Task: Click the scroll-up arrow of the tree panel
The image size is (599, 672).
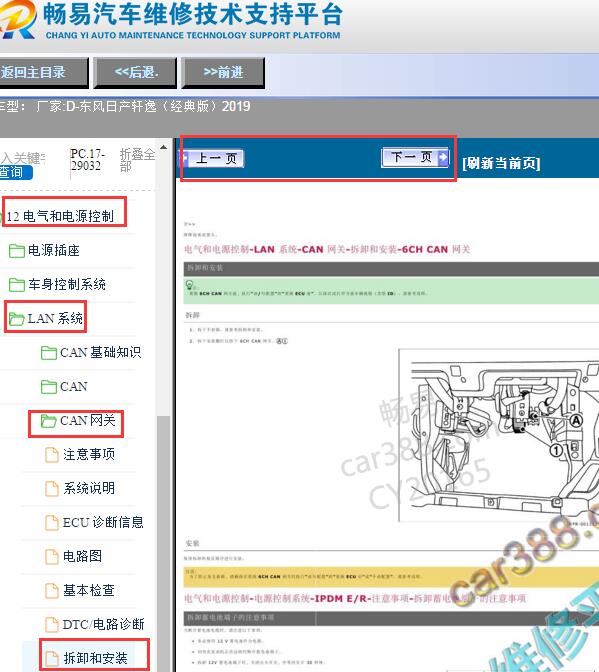Action: [163, 148]
